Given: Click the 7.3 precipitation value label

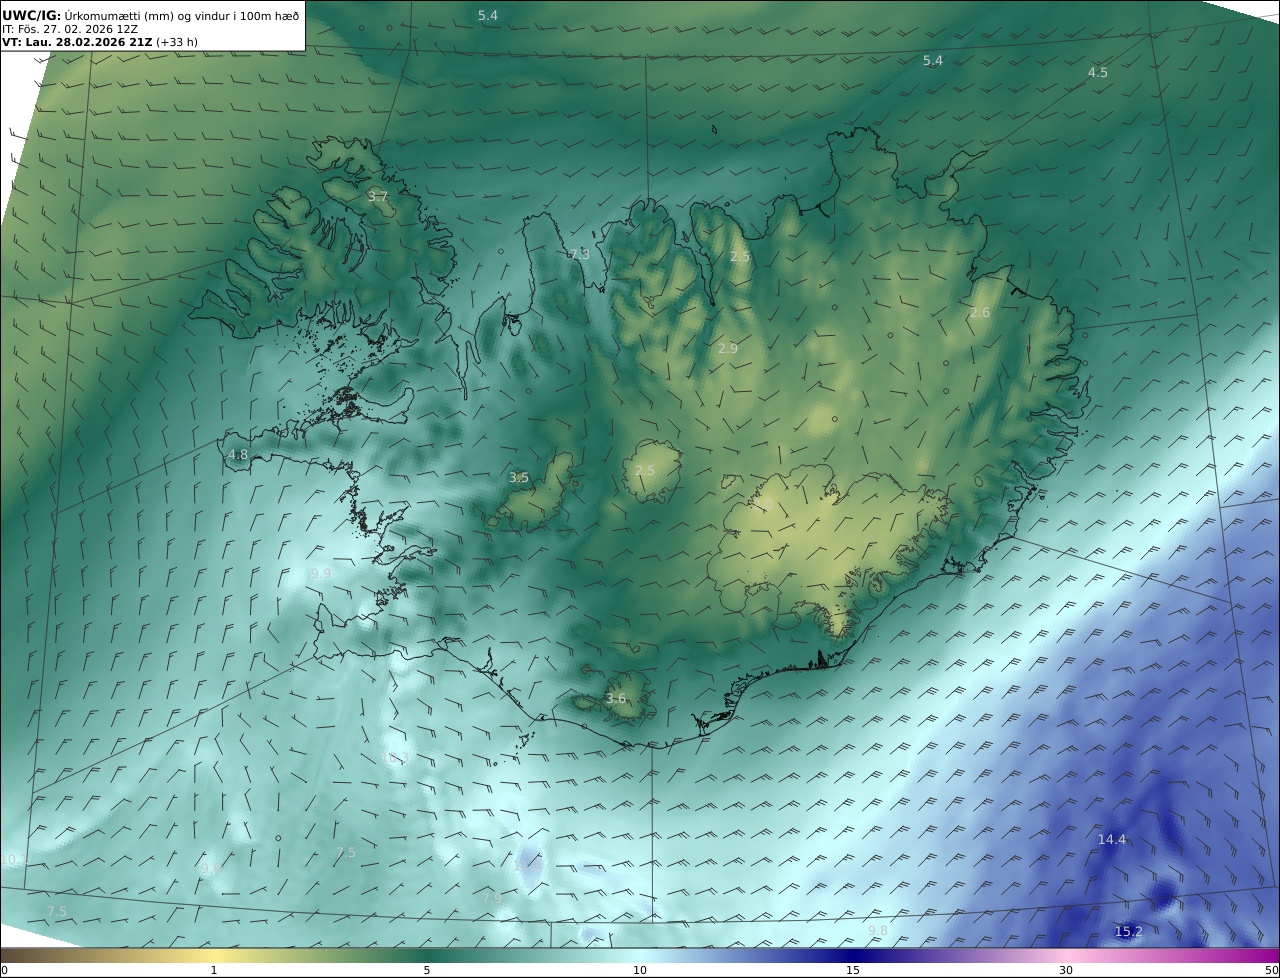Looking at the screenshot, I should coord(579,255).
